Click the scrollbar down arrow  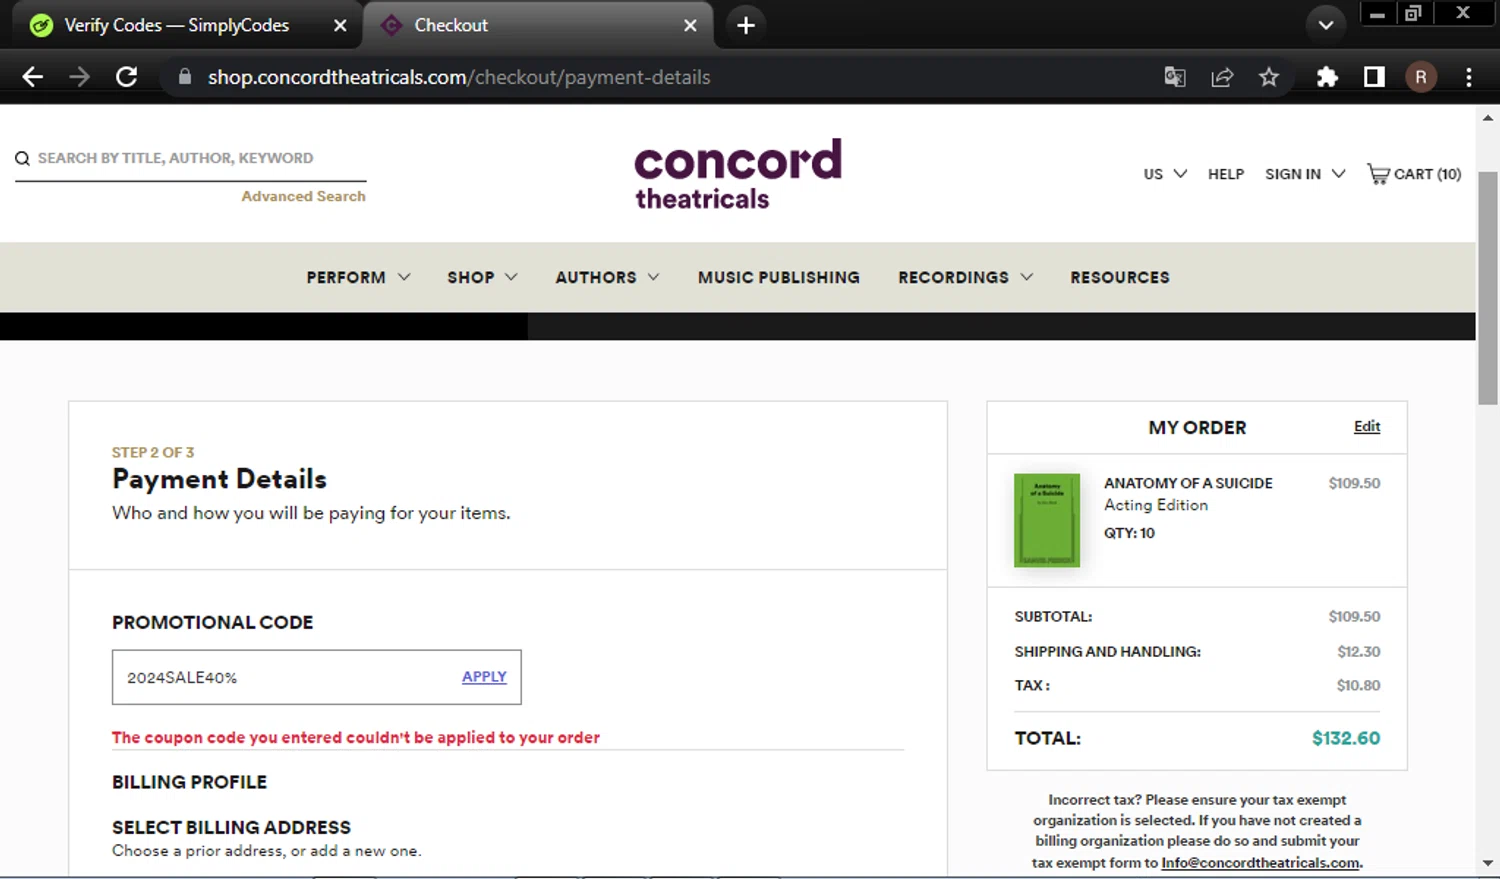click(x=1488, y=863)
